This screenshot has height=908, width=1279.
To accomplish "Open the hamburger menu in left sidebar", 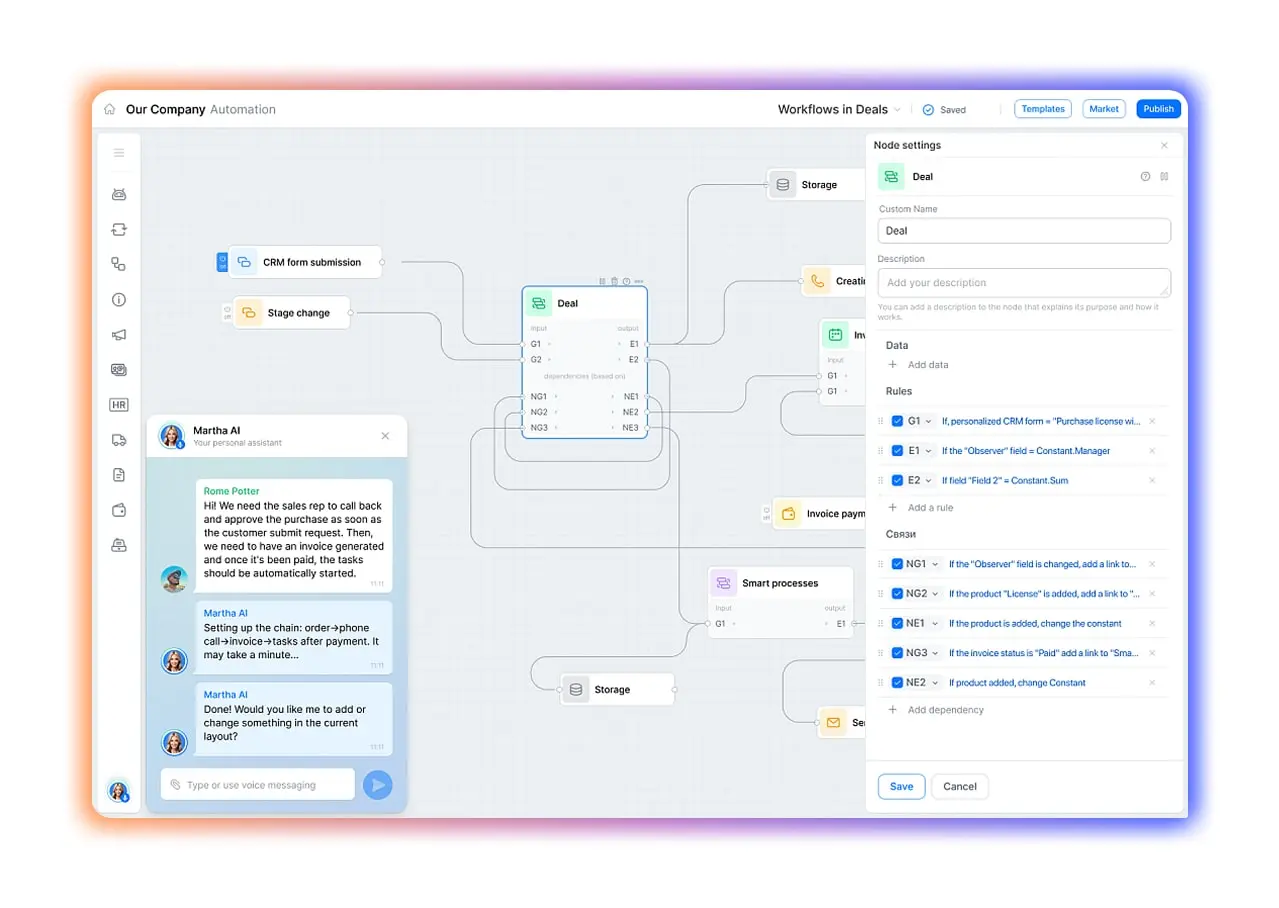I will click(x=119, y=153).
